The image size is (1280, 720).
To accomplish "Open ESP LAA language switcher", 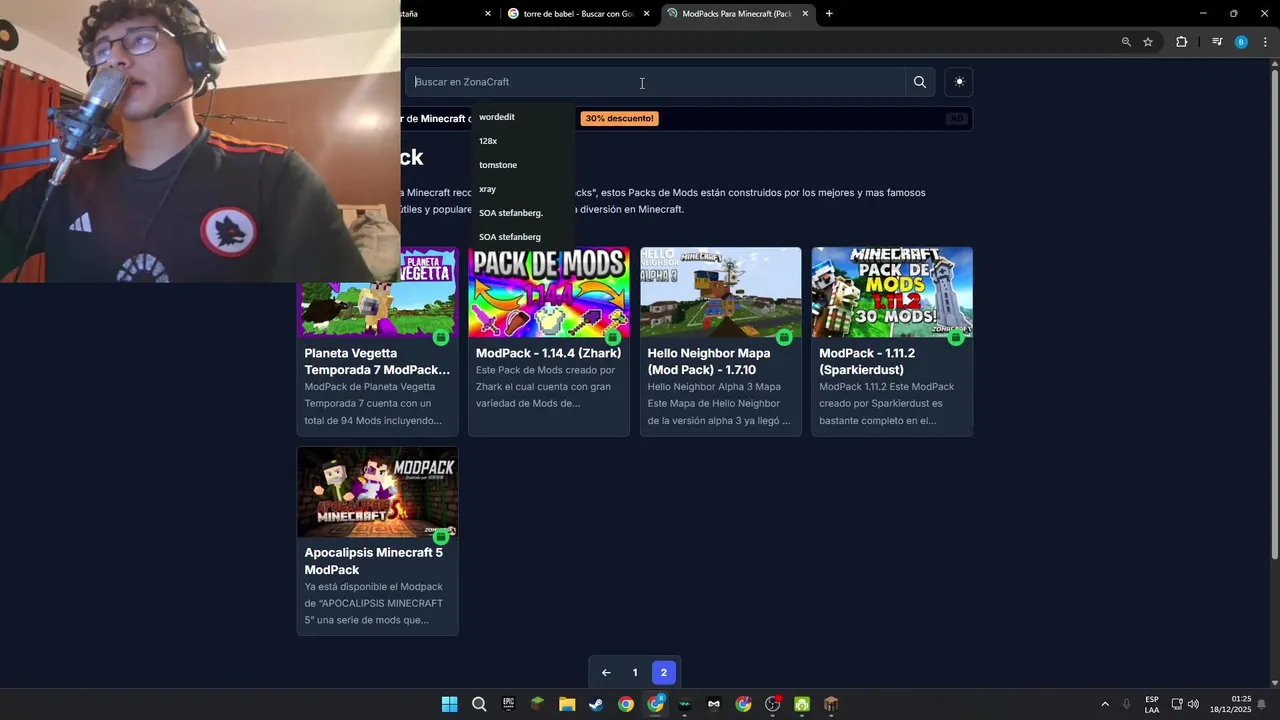I will coord(1152,704).
